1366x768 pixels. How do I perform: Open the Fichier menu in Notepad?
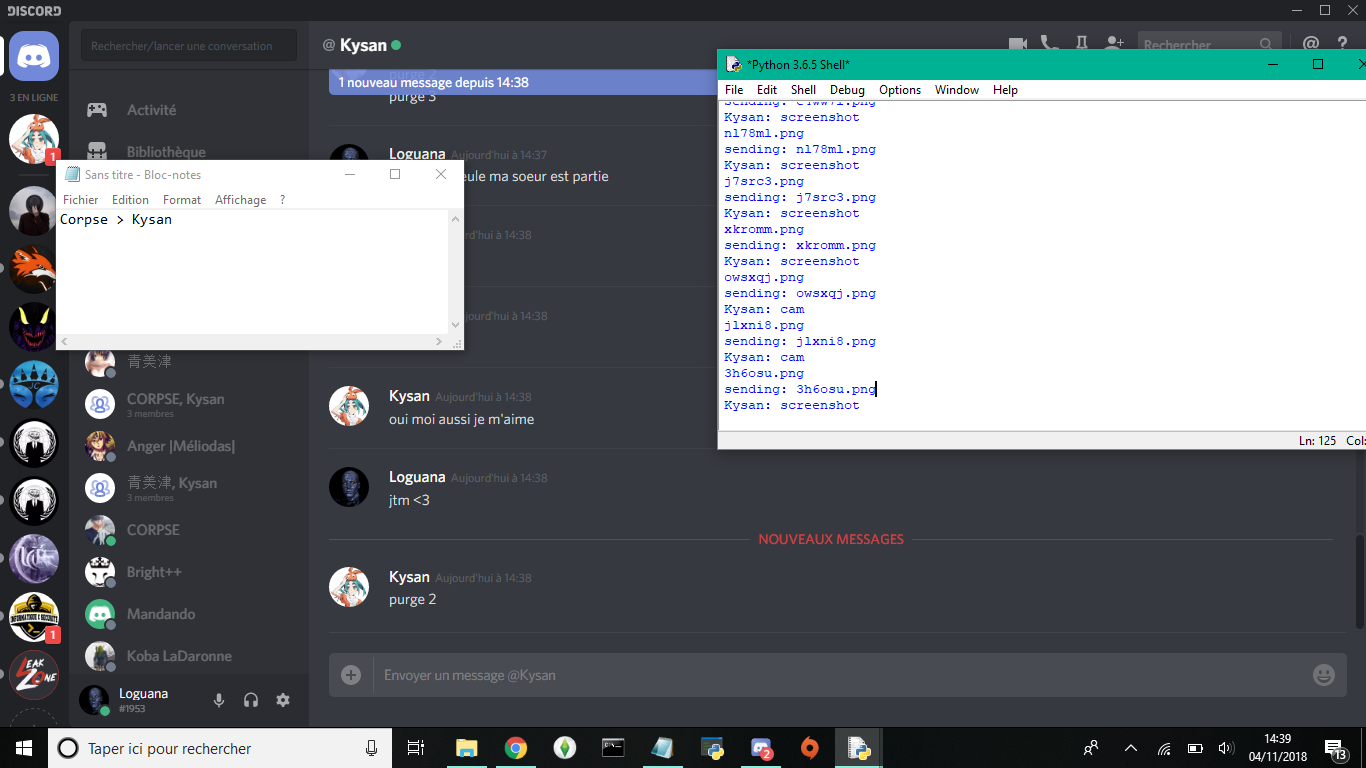pyautogui.click(x=81, y=200)
